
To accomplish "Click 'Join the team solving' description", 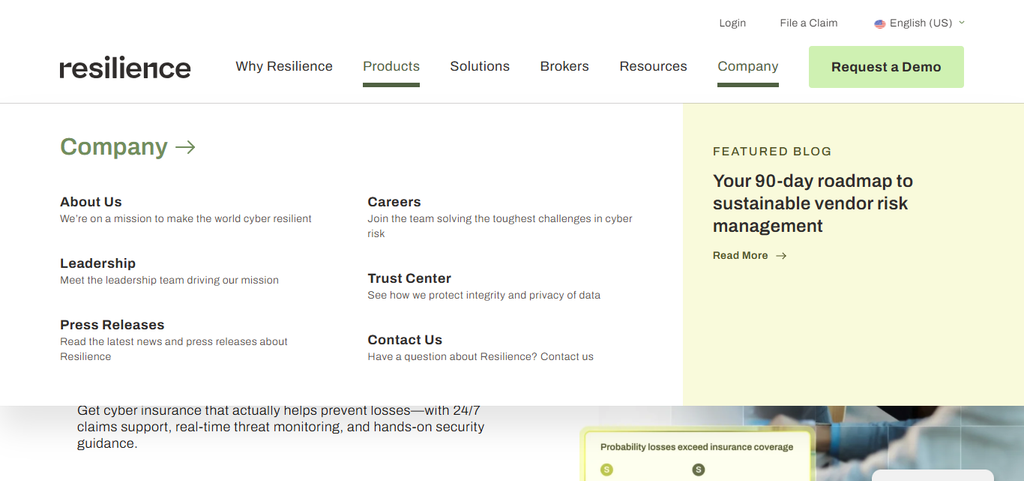I will click(500, 226).
